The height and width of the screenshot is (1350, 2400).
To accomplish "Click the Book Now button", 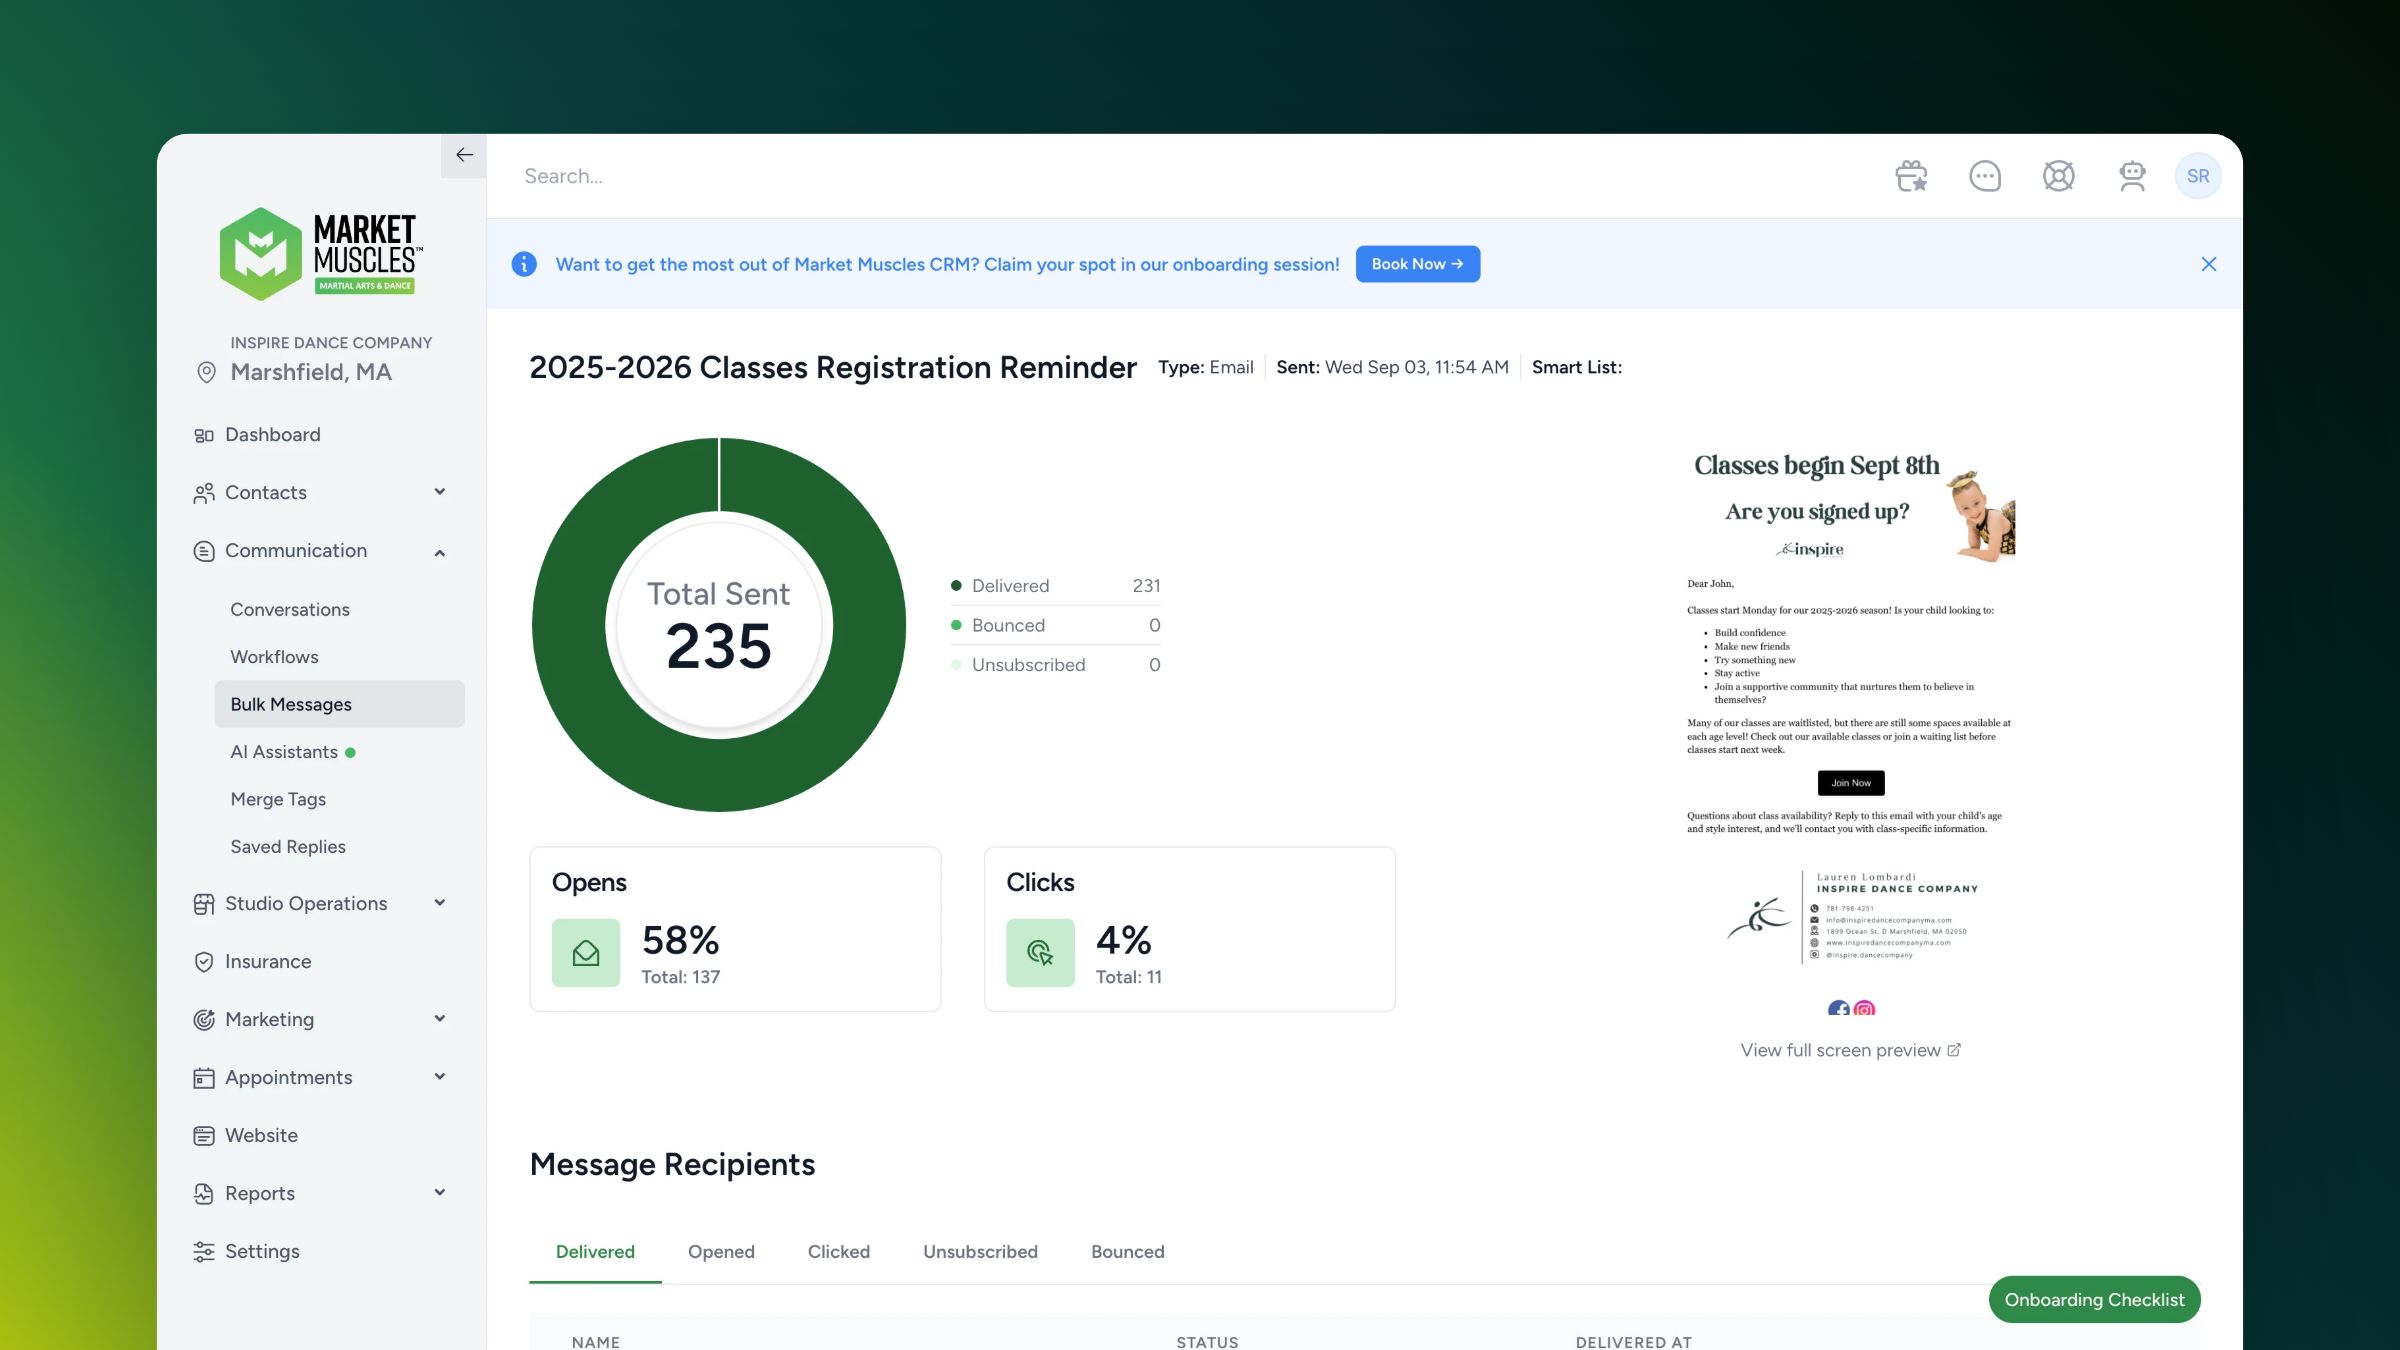I will pyautogui.click(x=1417, y=264).
